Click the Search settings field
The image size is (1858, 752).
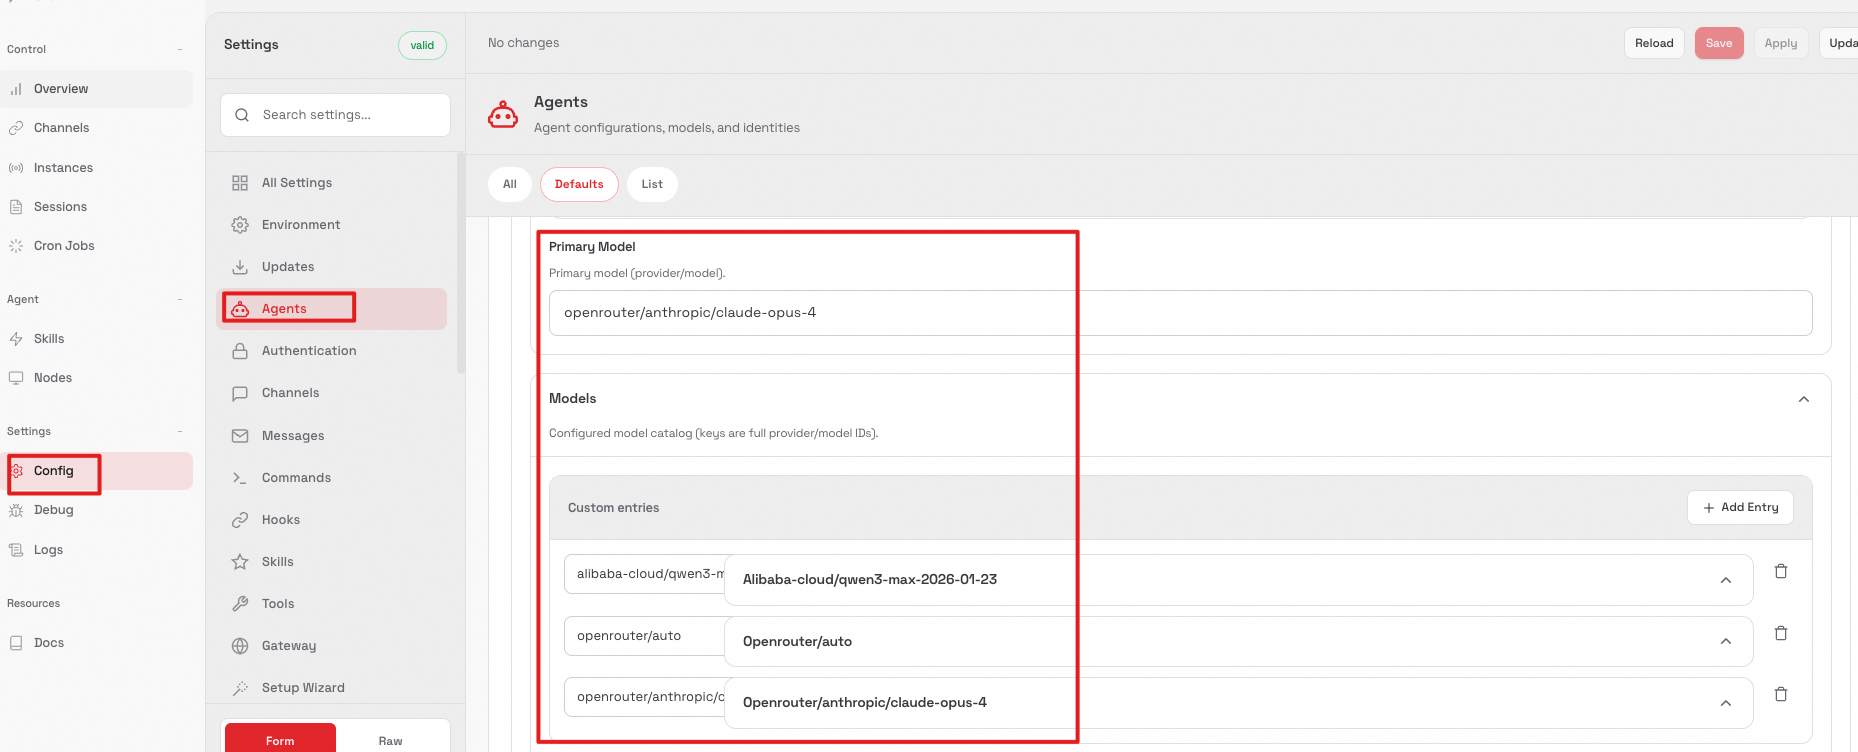pyautogui.click(x=335, y=115)
